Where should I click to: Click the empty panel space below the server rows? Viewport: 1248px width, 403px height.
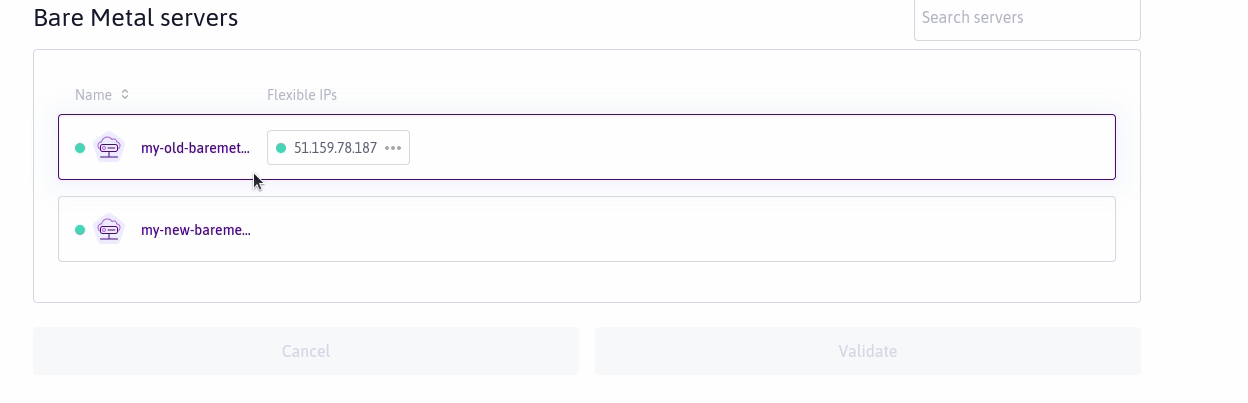586,282
